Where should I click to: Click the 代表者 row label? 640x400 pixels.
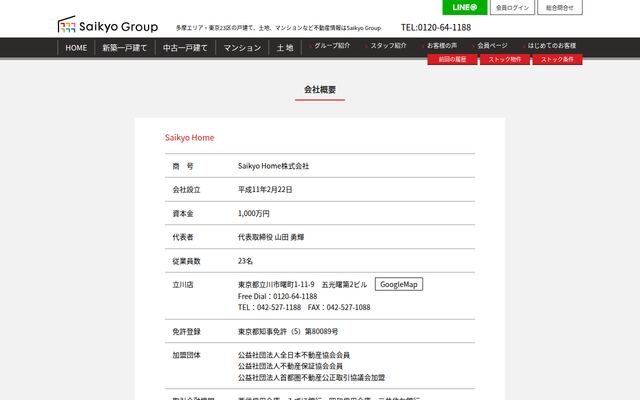(183, 237)
